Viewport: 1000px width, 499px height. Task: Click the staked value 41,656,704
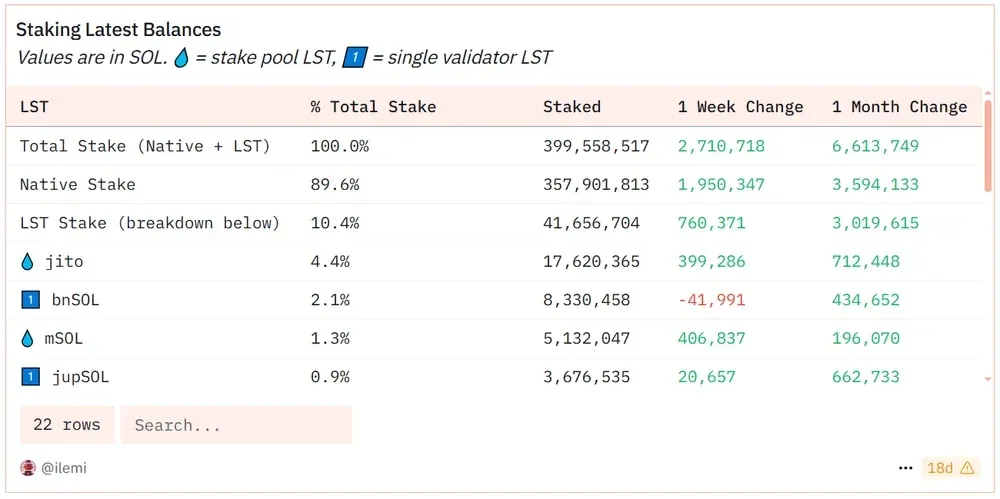[x=592, y=223]
